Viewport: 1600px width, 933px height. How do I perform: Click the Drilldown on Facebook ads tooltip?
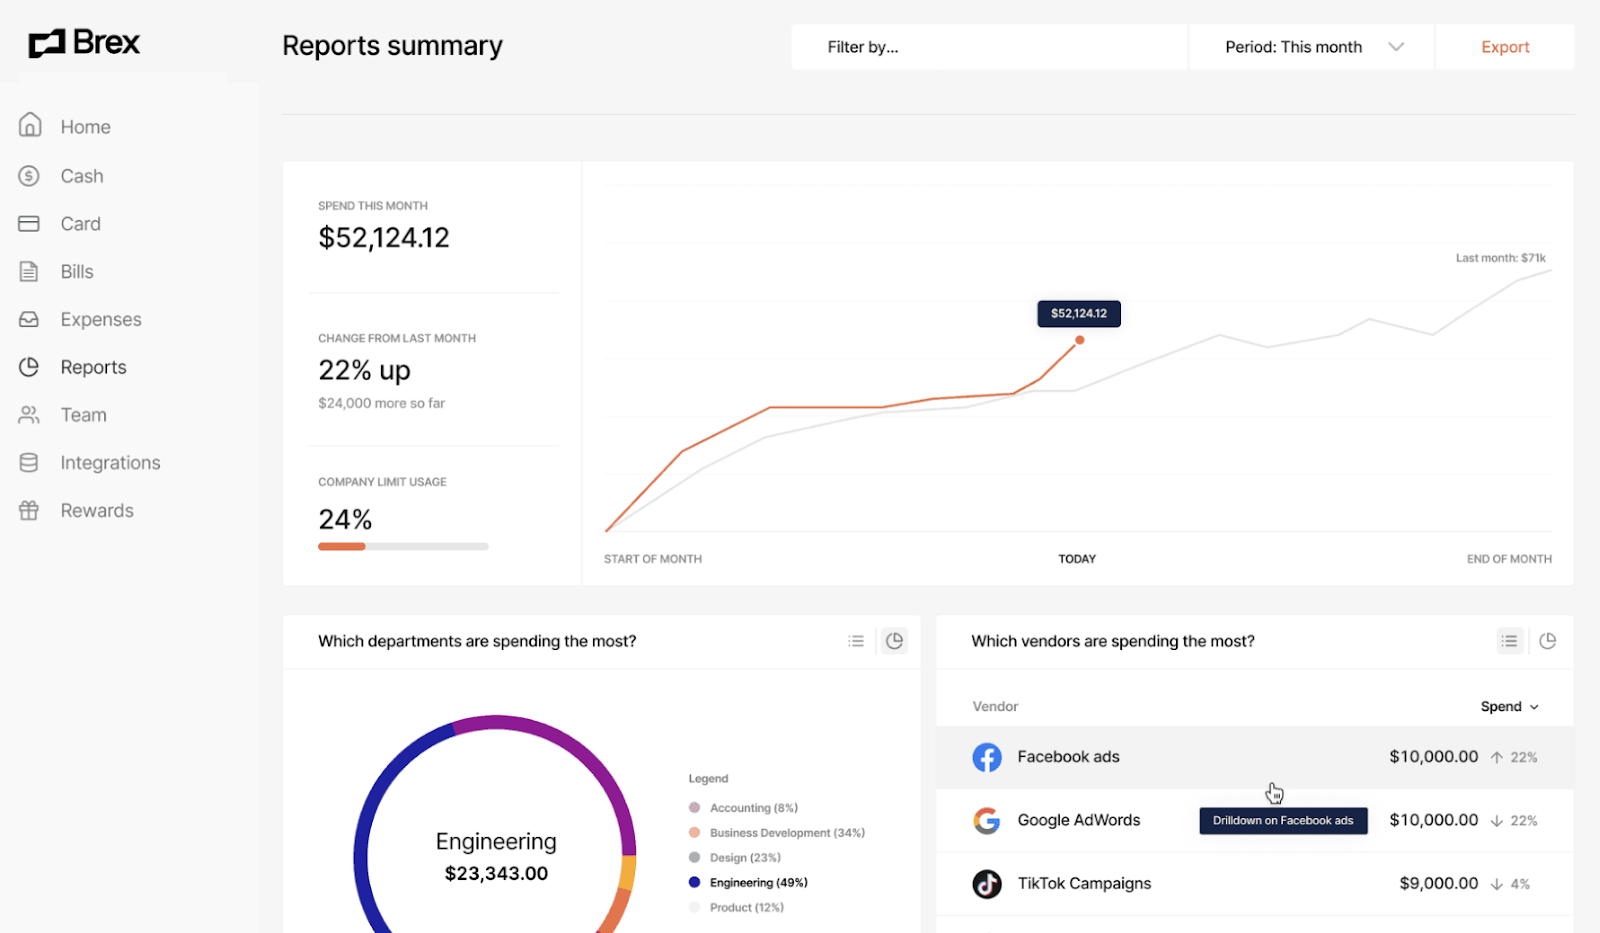coord(1283,820)
